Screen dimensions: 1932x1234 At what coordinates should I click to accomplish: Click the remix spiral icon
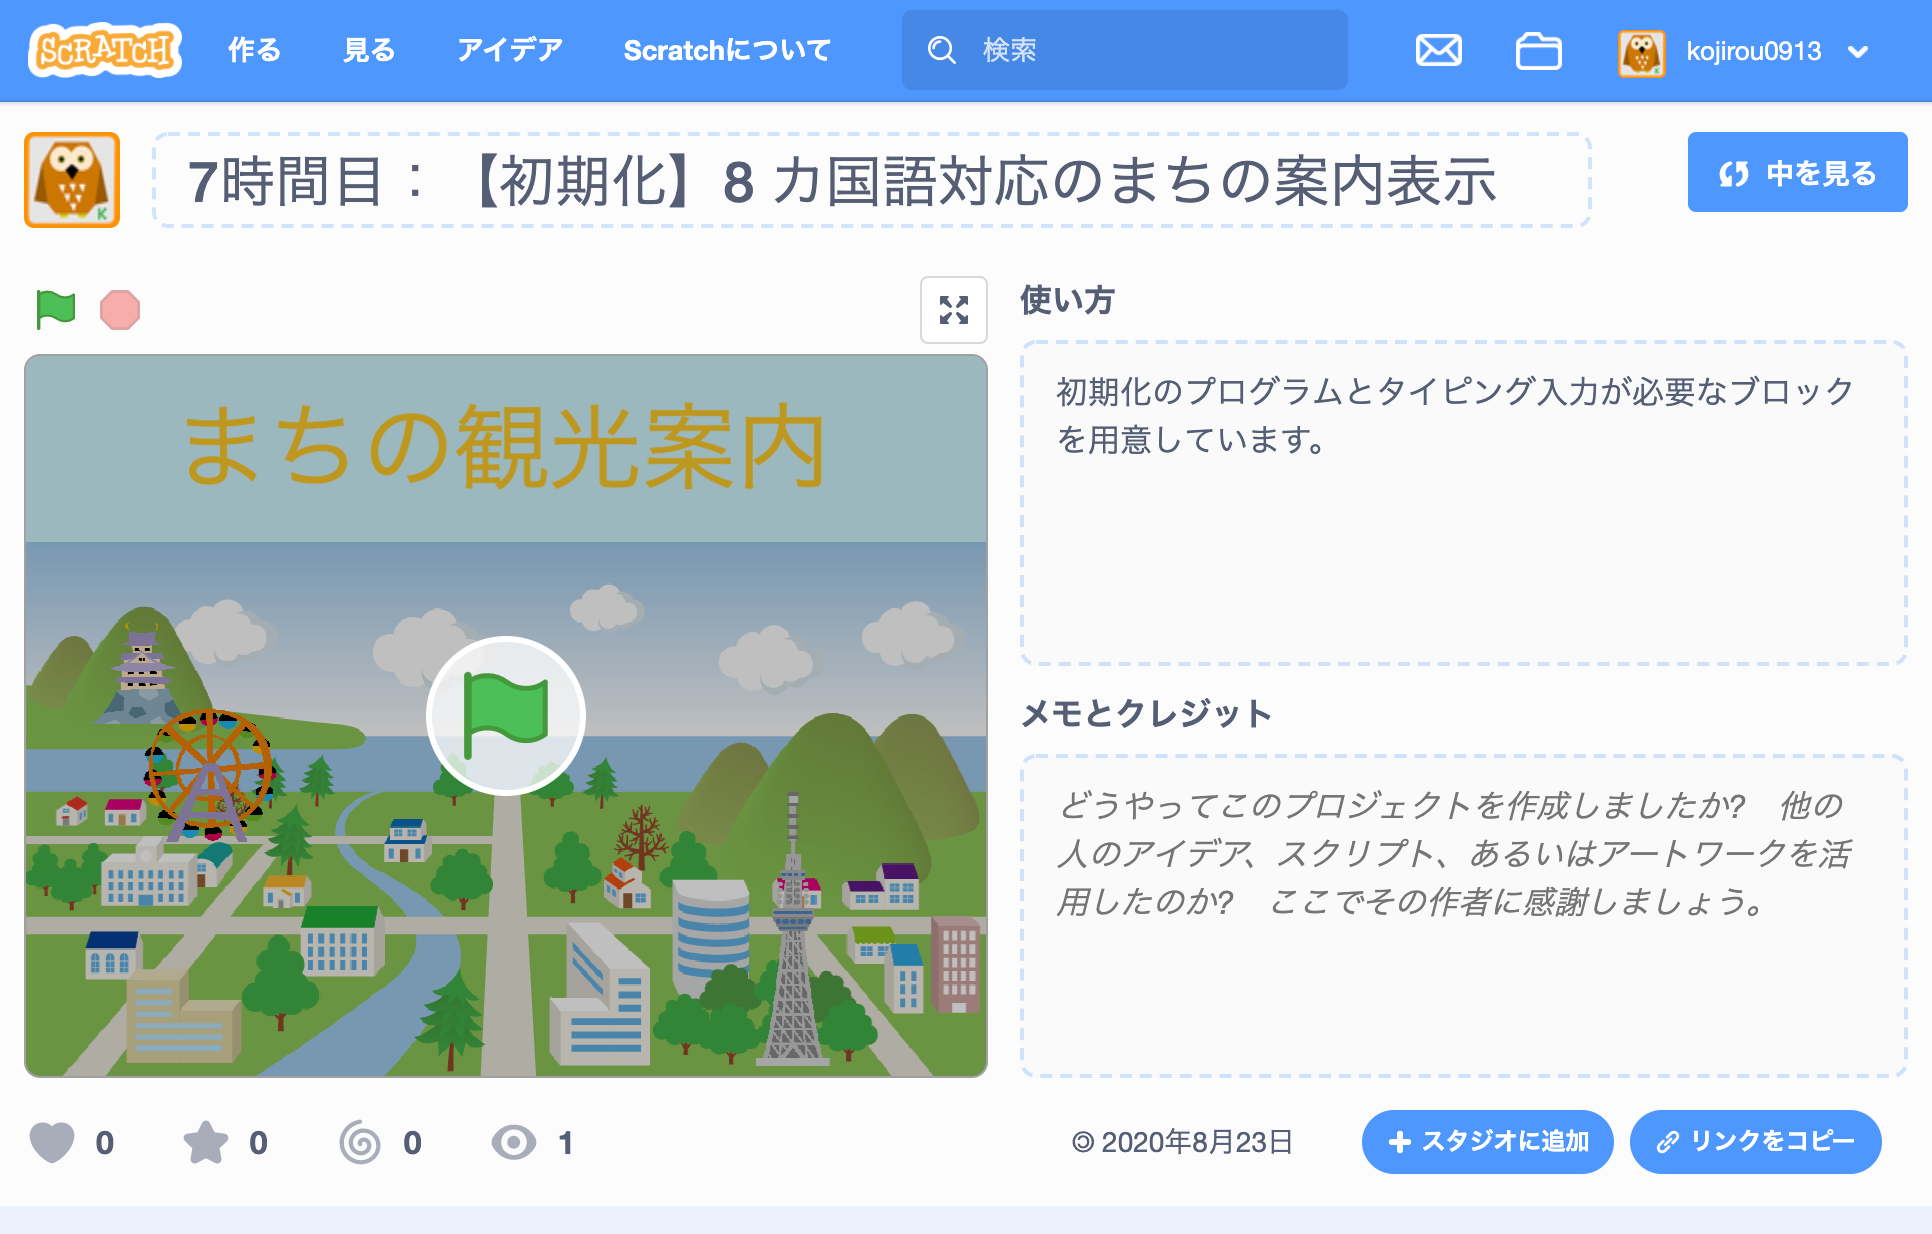[x=360, y=1142]
